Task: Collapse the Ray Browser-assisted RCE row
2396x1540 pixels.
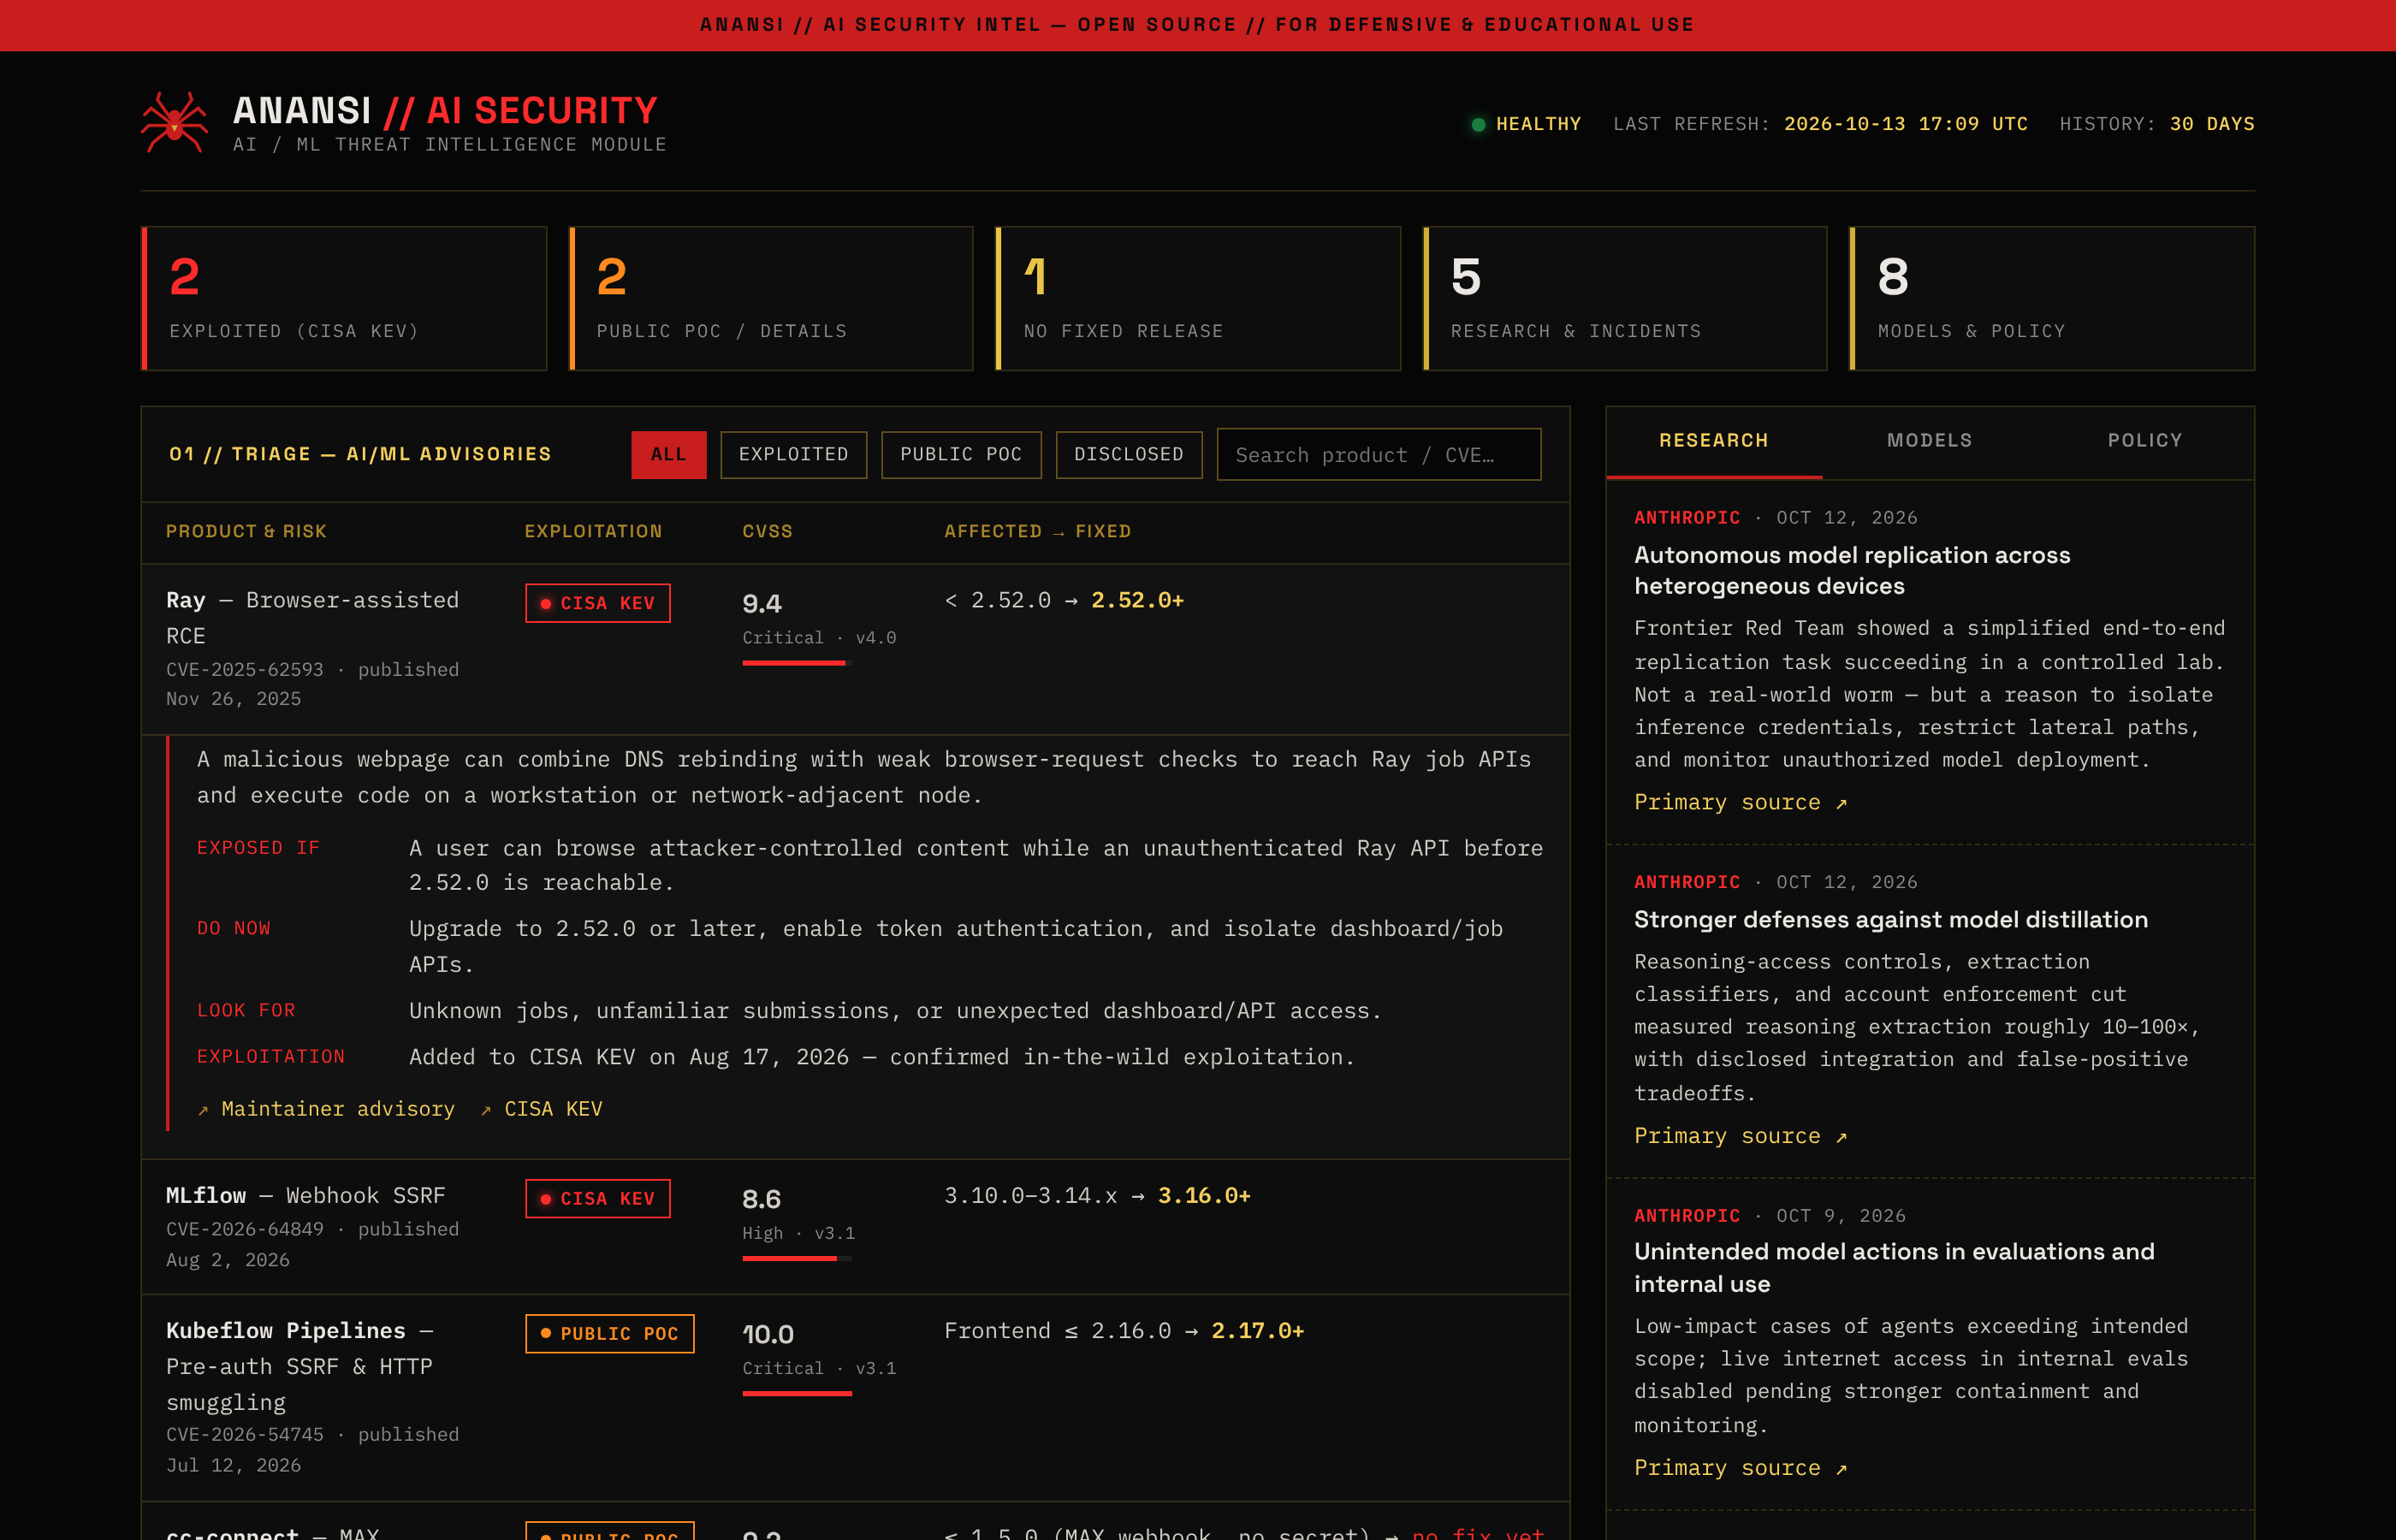Action: point(855,649)
